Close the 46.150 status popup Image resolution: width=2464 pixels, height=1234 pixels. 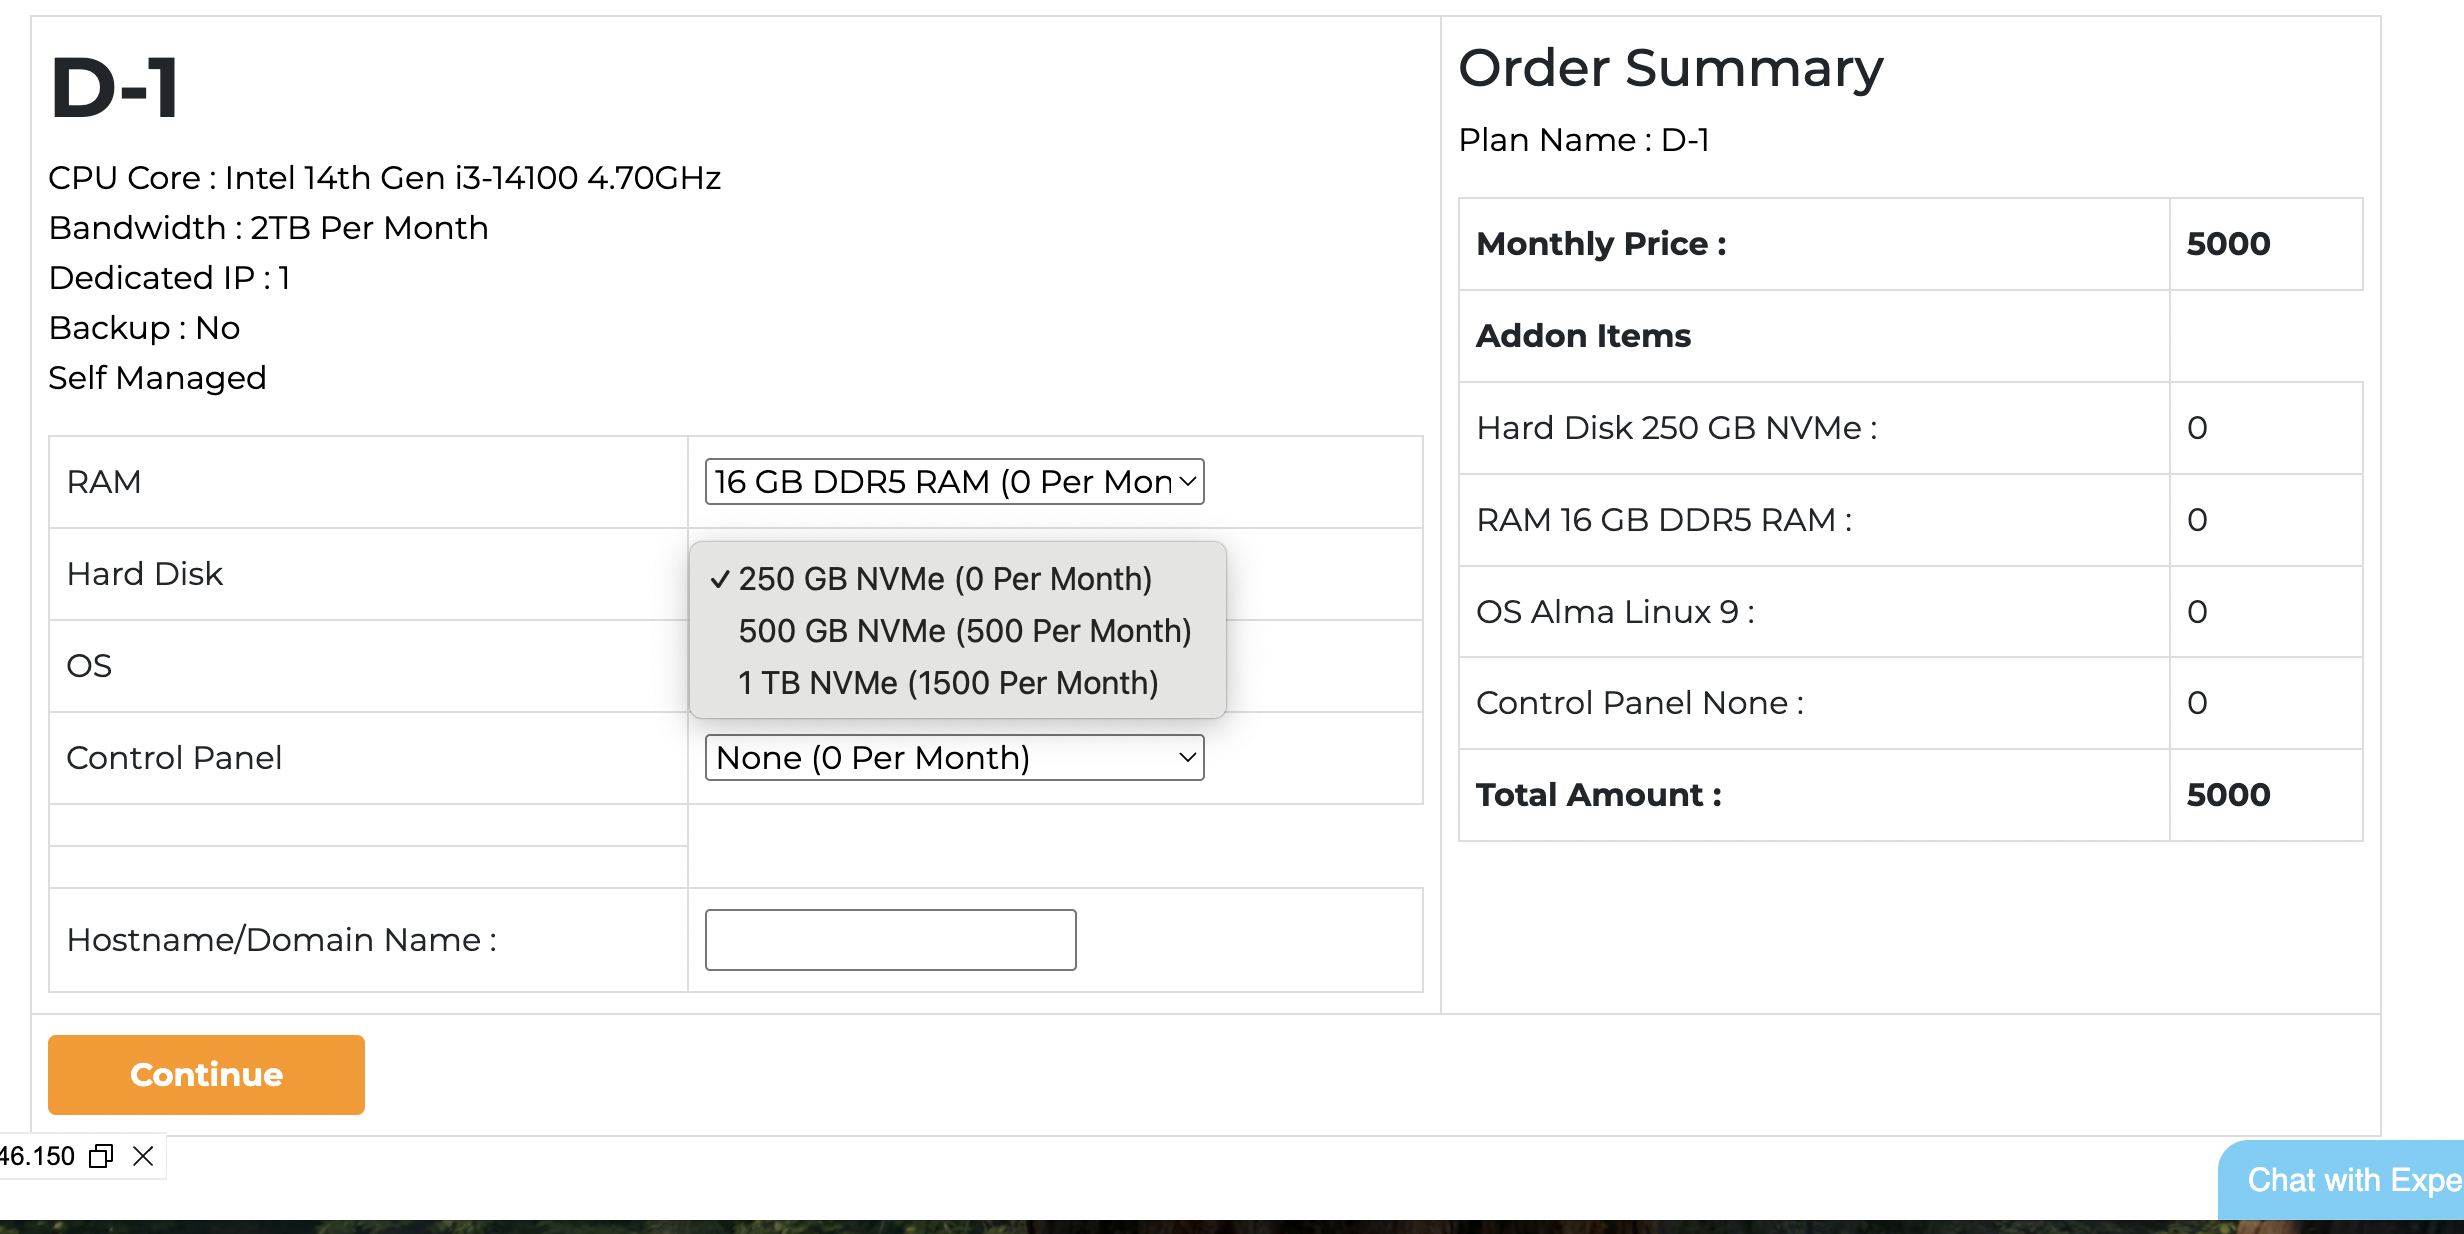[143, 1156]
